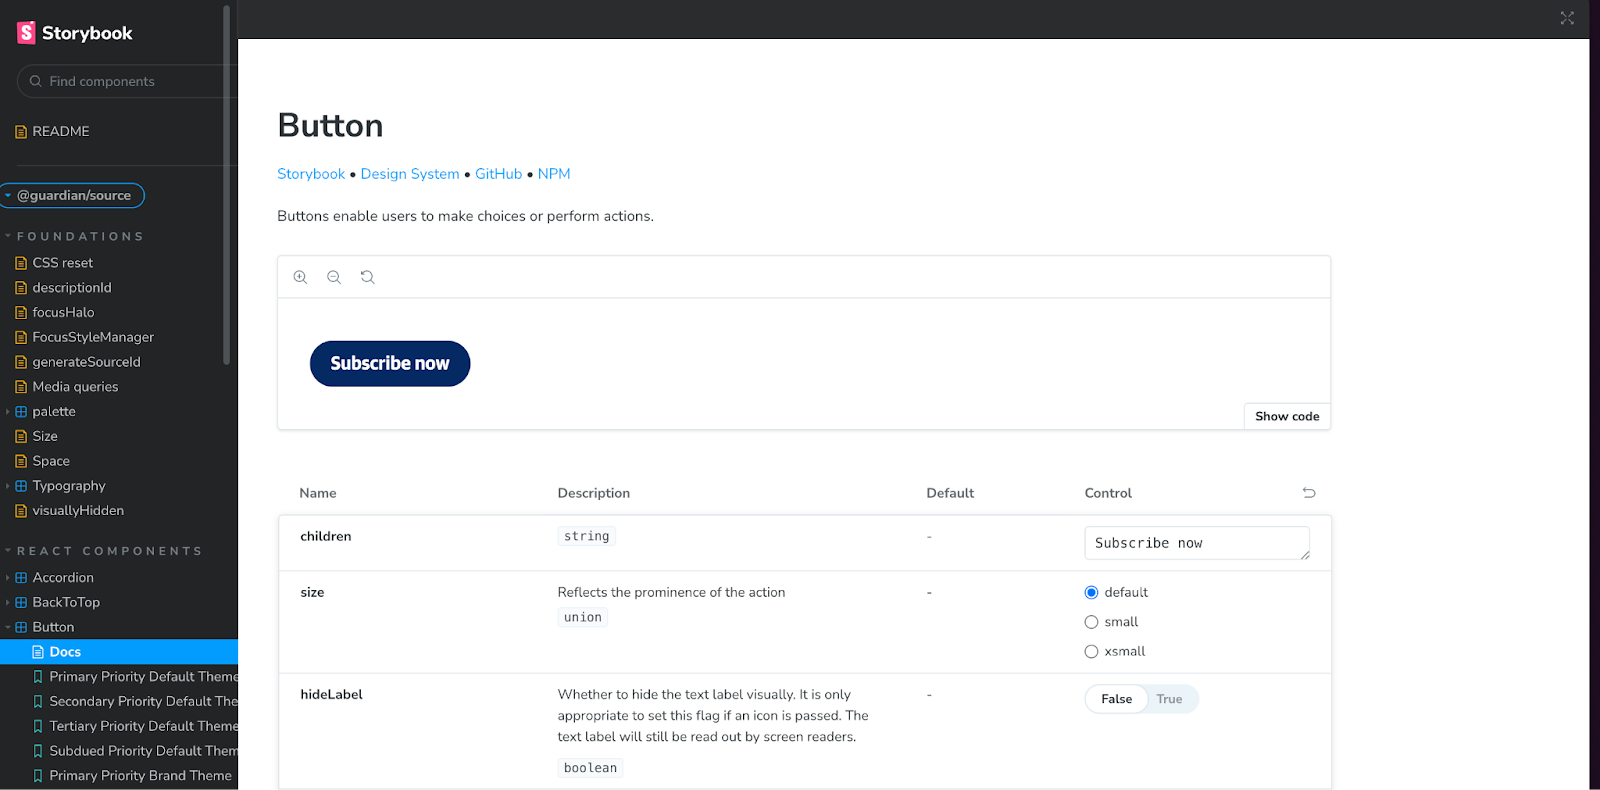Follow the Storybook link
The width and height of the screenshot is (1600, 790).
point(311,174)
